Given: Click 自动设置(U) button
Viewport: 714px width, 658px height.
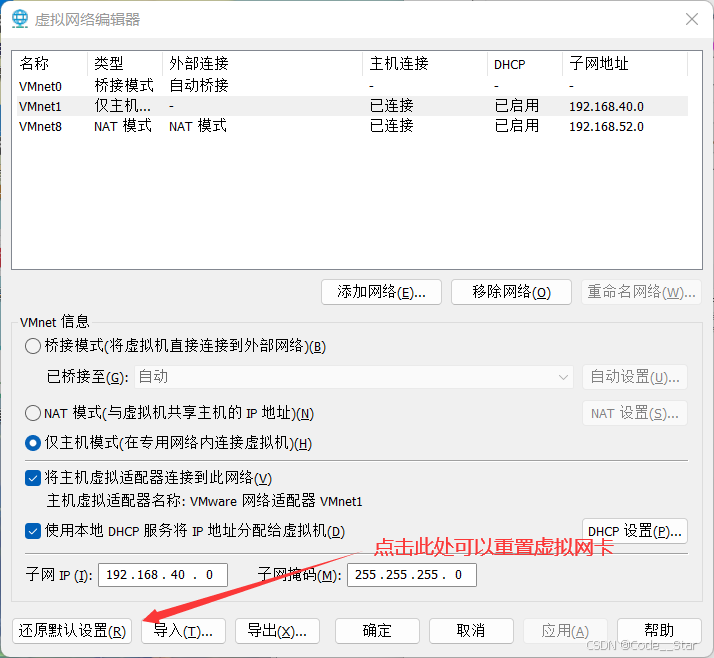Looking at the screenshot, I should pos(635,377).
